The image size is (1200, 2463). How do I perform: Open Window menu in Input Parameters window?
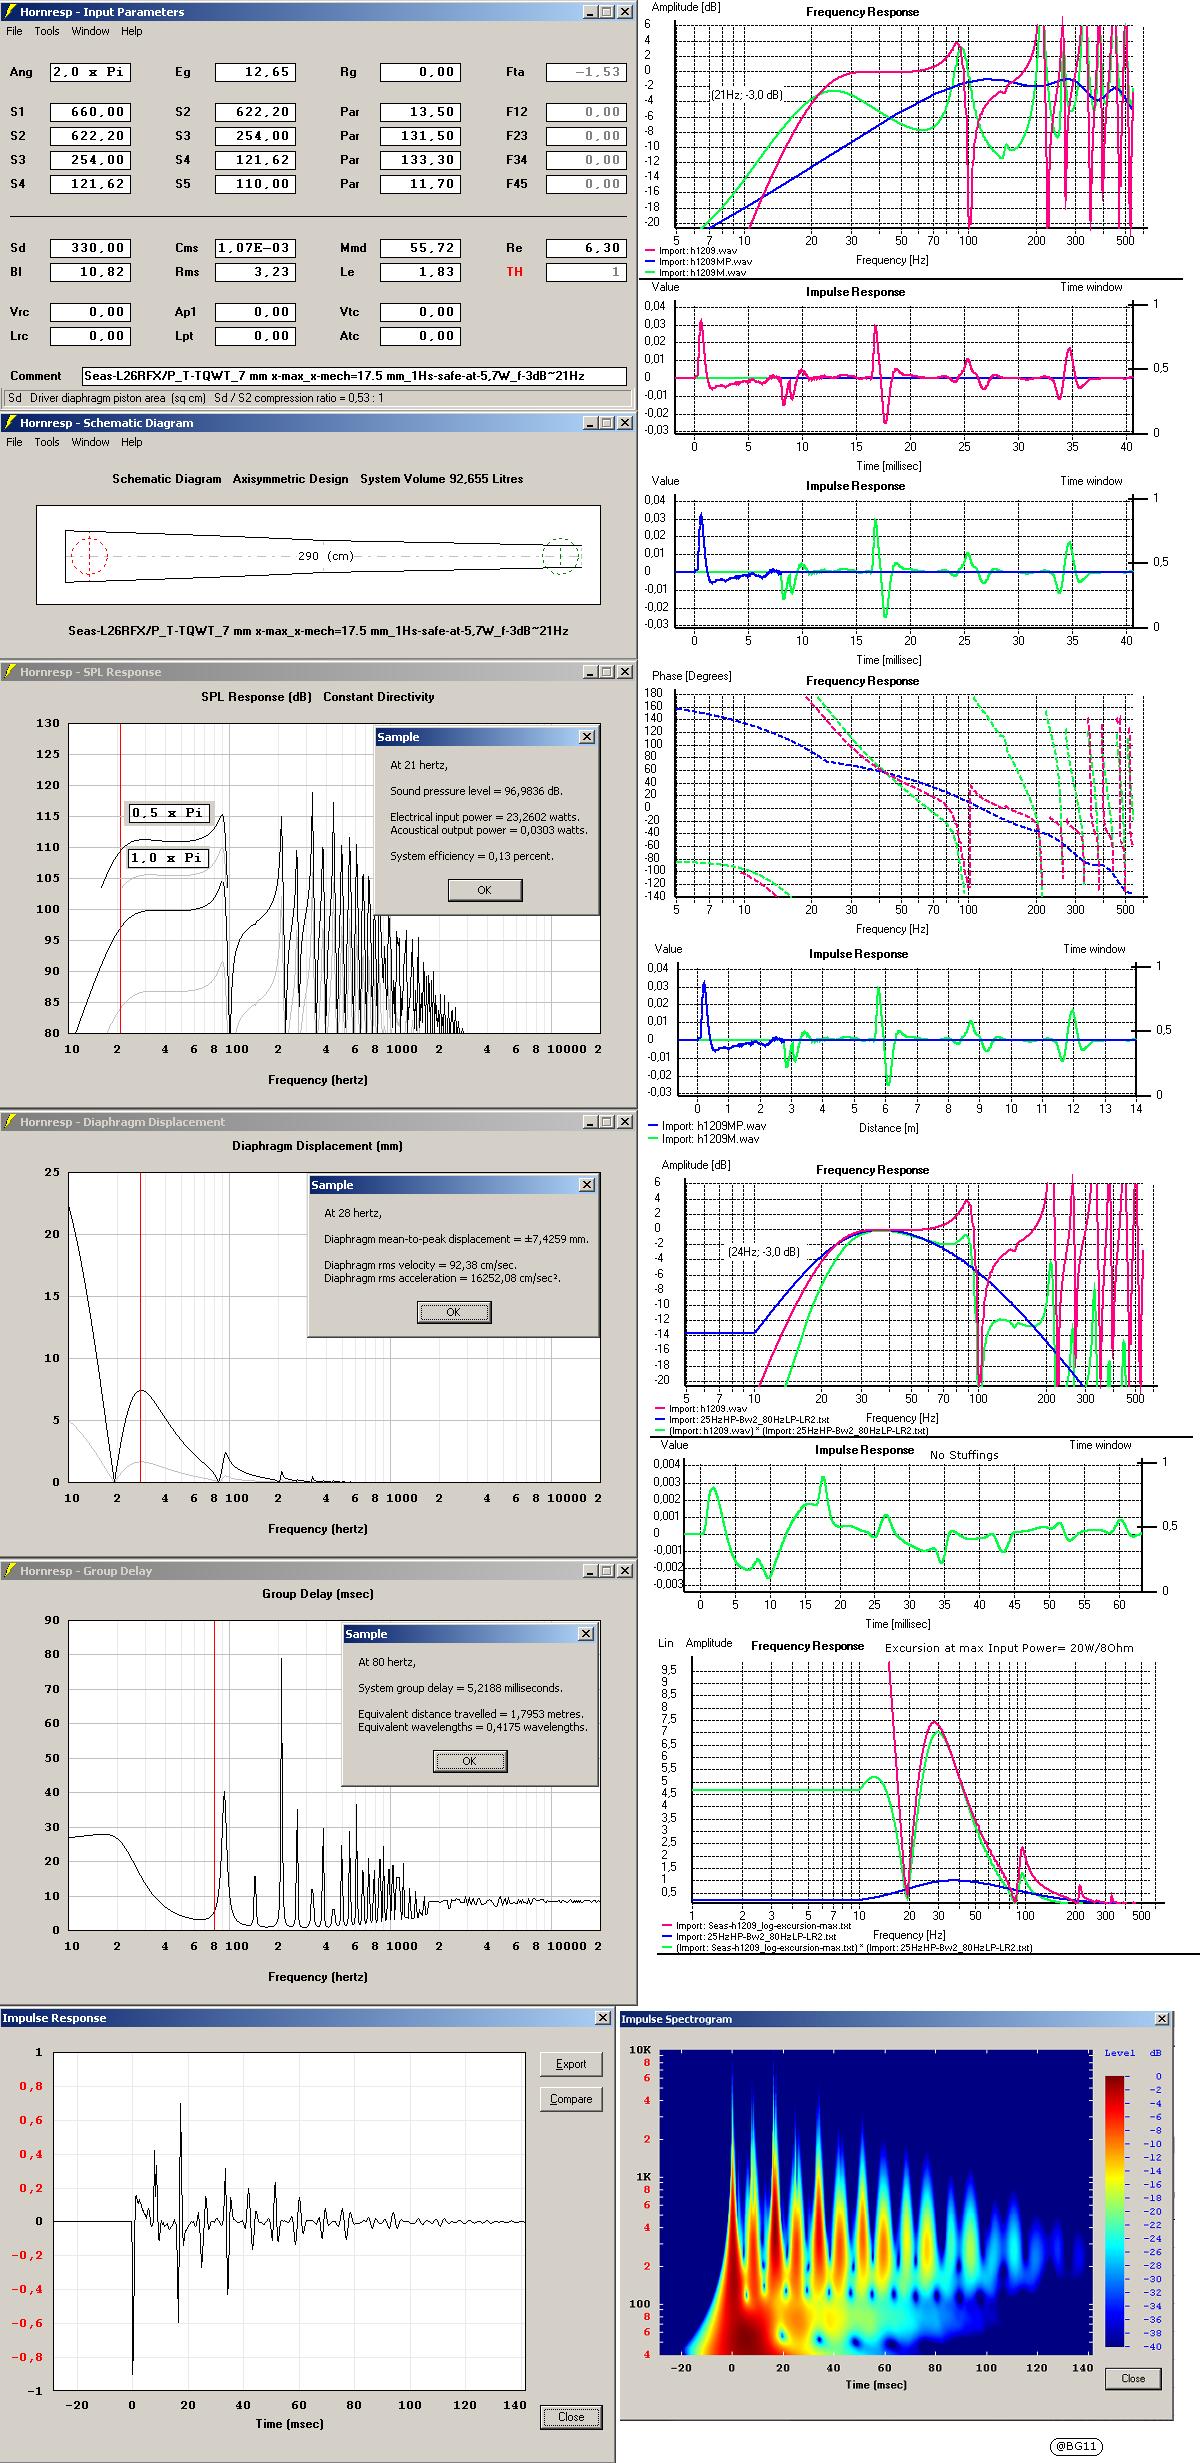pyautogui.click(x=90, y=31)
